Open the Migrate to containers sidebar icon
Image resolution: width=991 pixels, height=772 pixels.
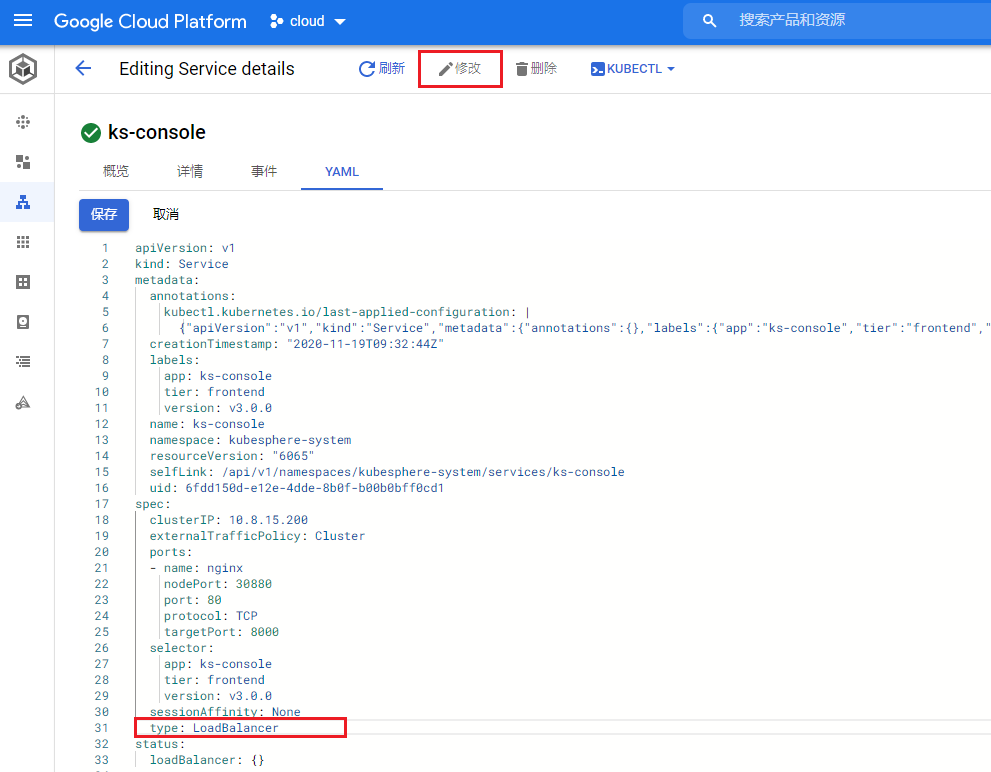pyautogui.click(x=23, y=403)
